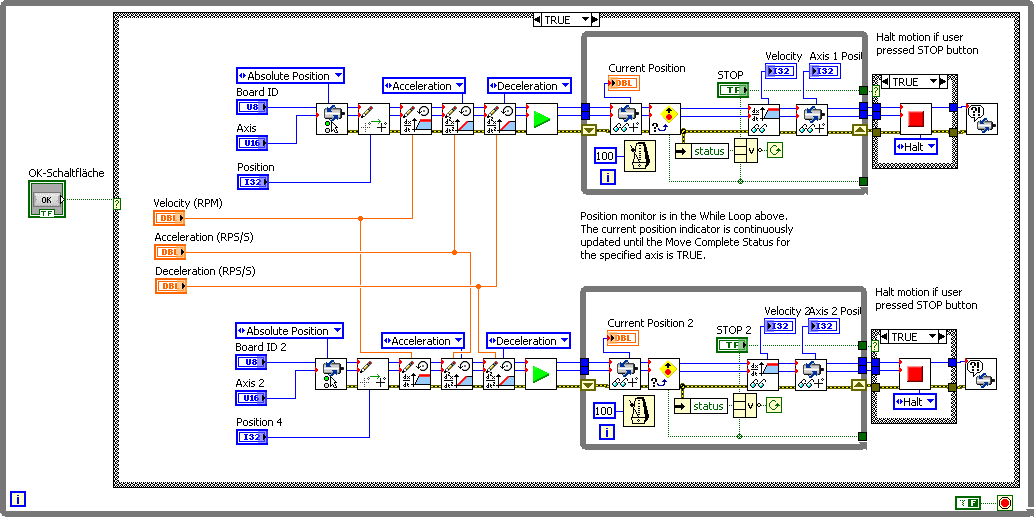Image resolution: width=1034 pixels, height=517 pixels.
Task: Click the upper Set Operation Mode VI icon
Action: pyautogui.click(x=332, y=119)
